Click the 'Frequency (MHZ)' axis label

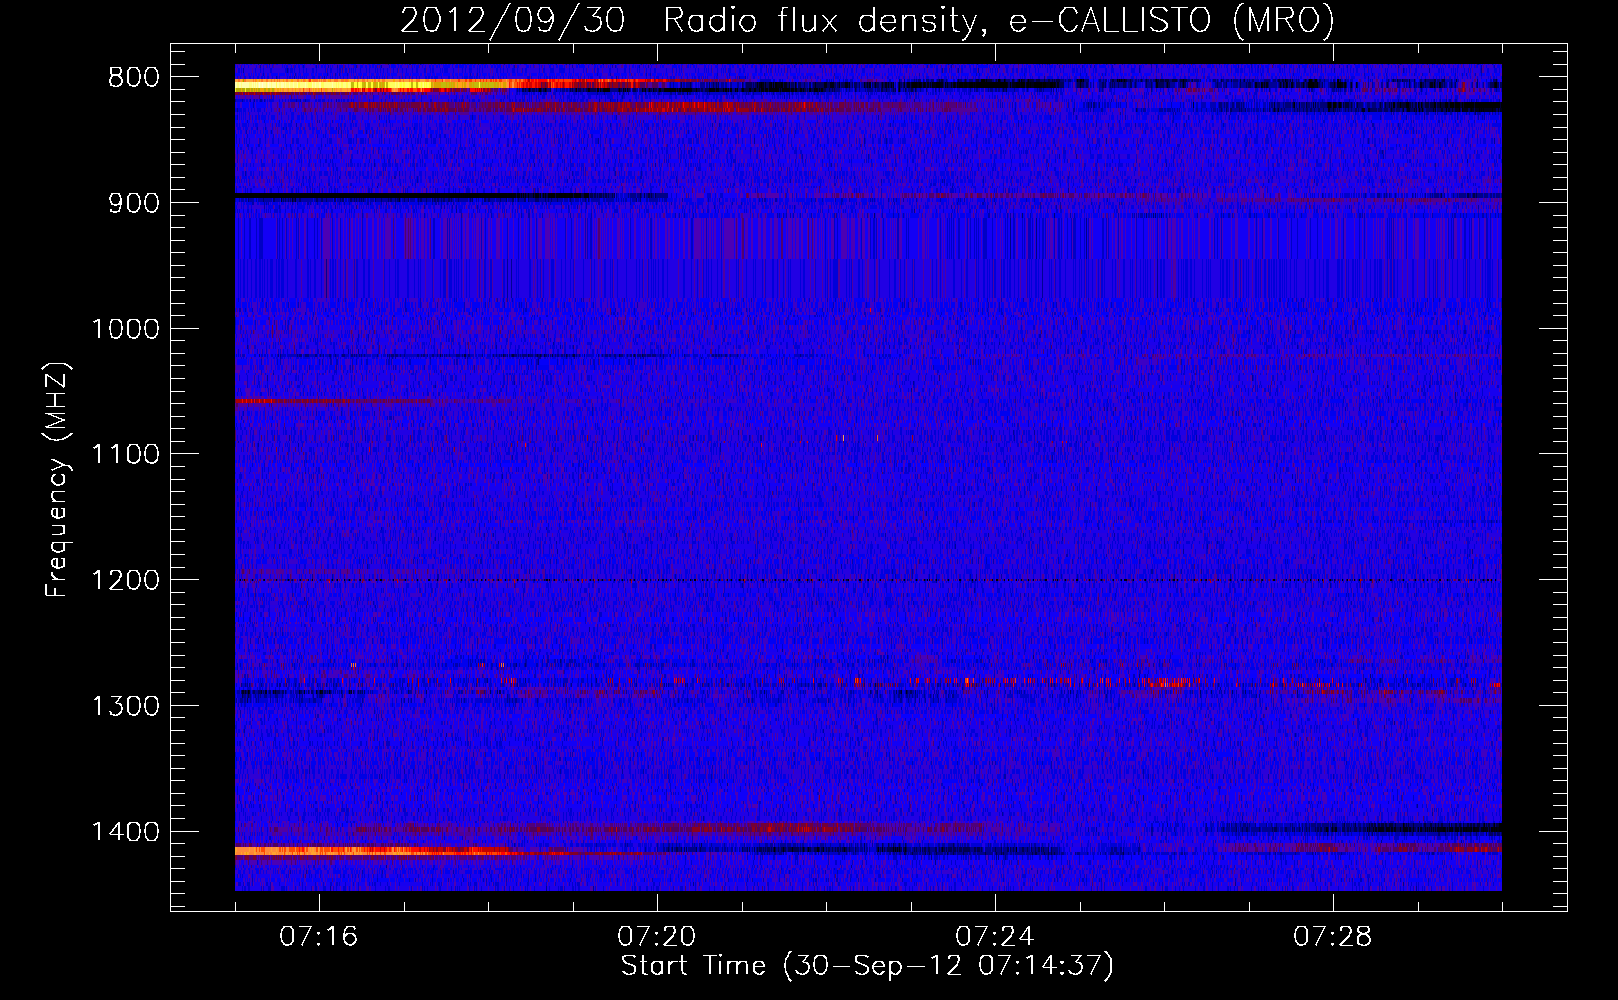click(x=57, y=480)
